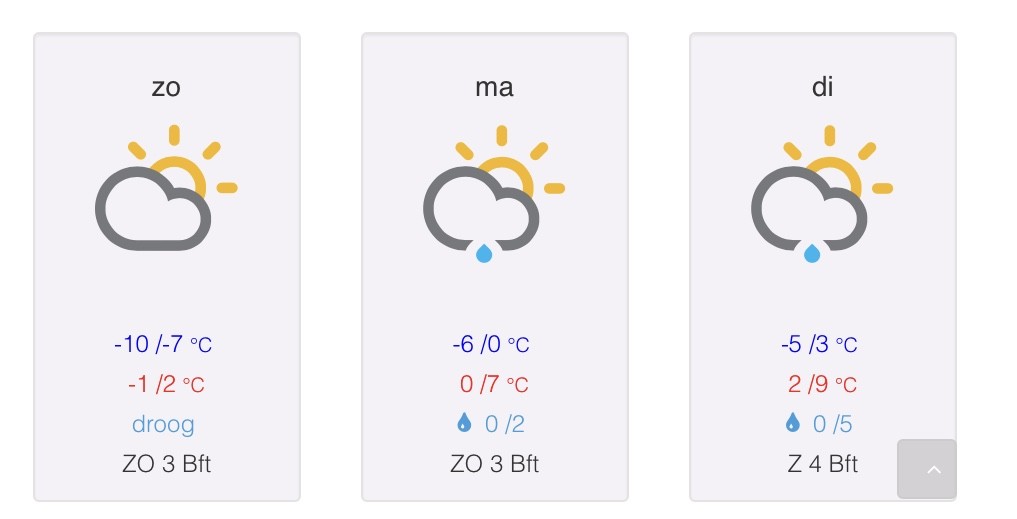
Task: Select the zo day heading
Action: (166, 87)
